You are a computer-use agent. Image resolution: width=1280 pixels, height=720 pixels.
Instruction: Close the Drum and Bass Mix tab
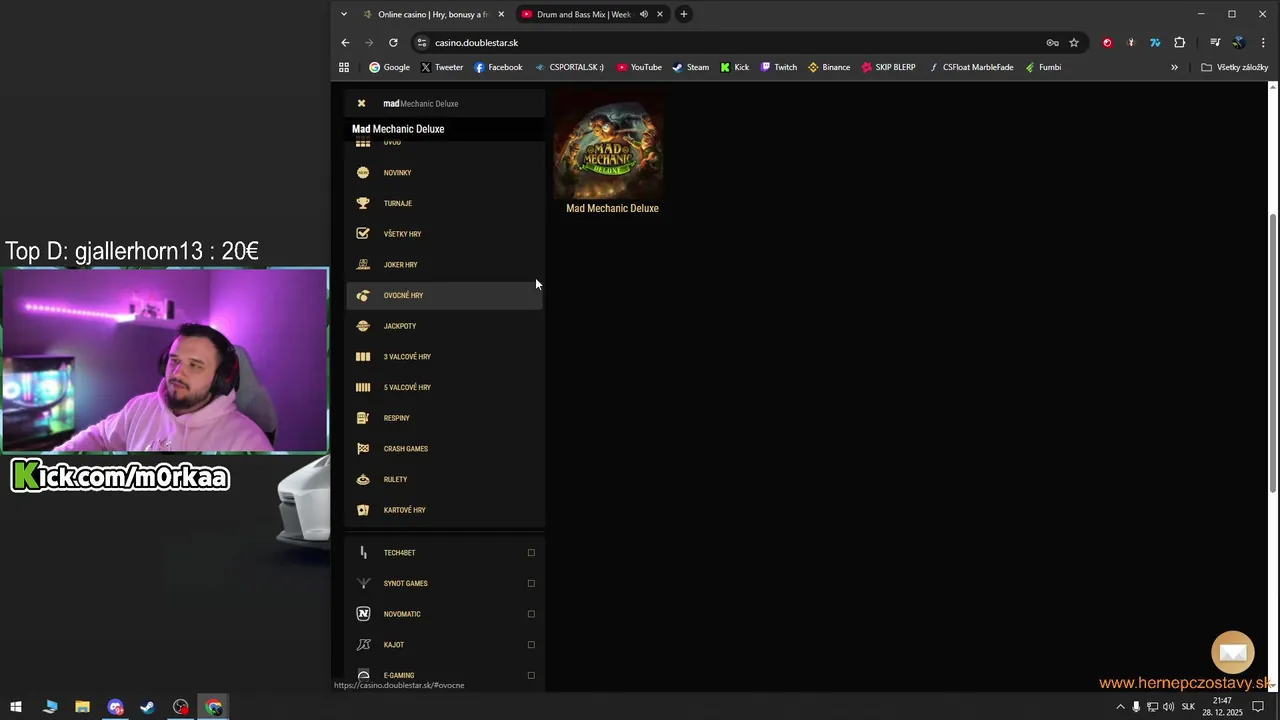pos(660,14)
